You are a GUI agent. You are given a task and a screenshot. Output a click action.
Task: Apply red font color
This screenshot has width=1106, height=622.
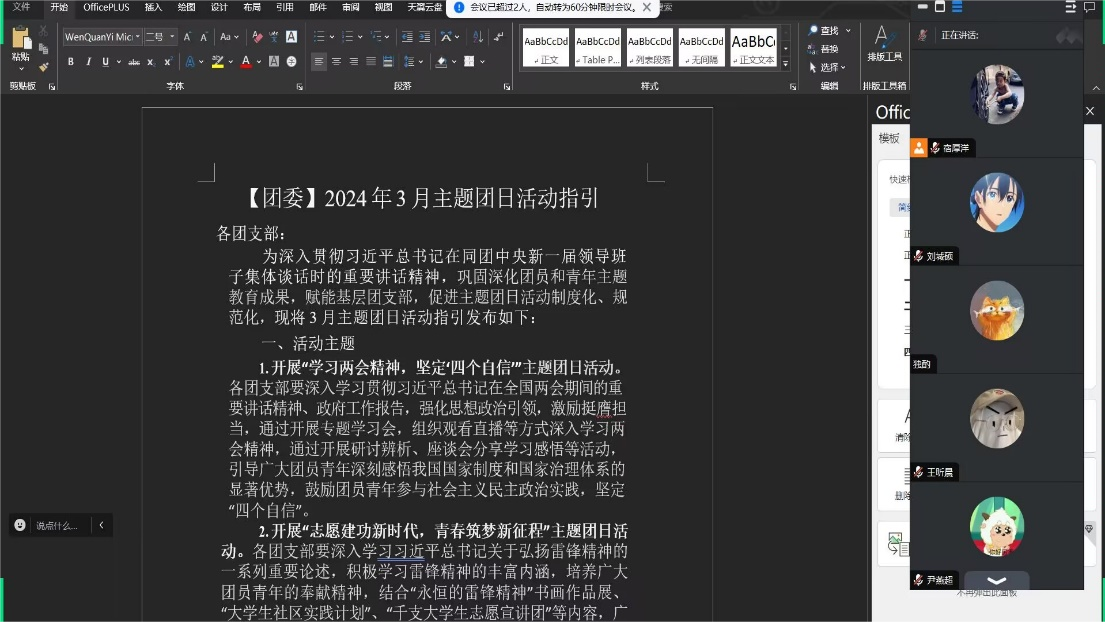pos(245,62)
